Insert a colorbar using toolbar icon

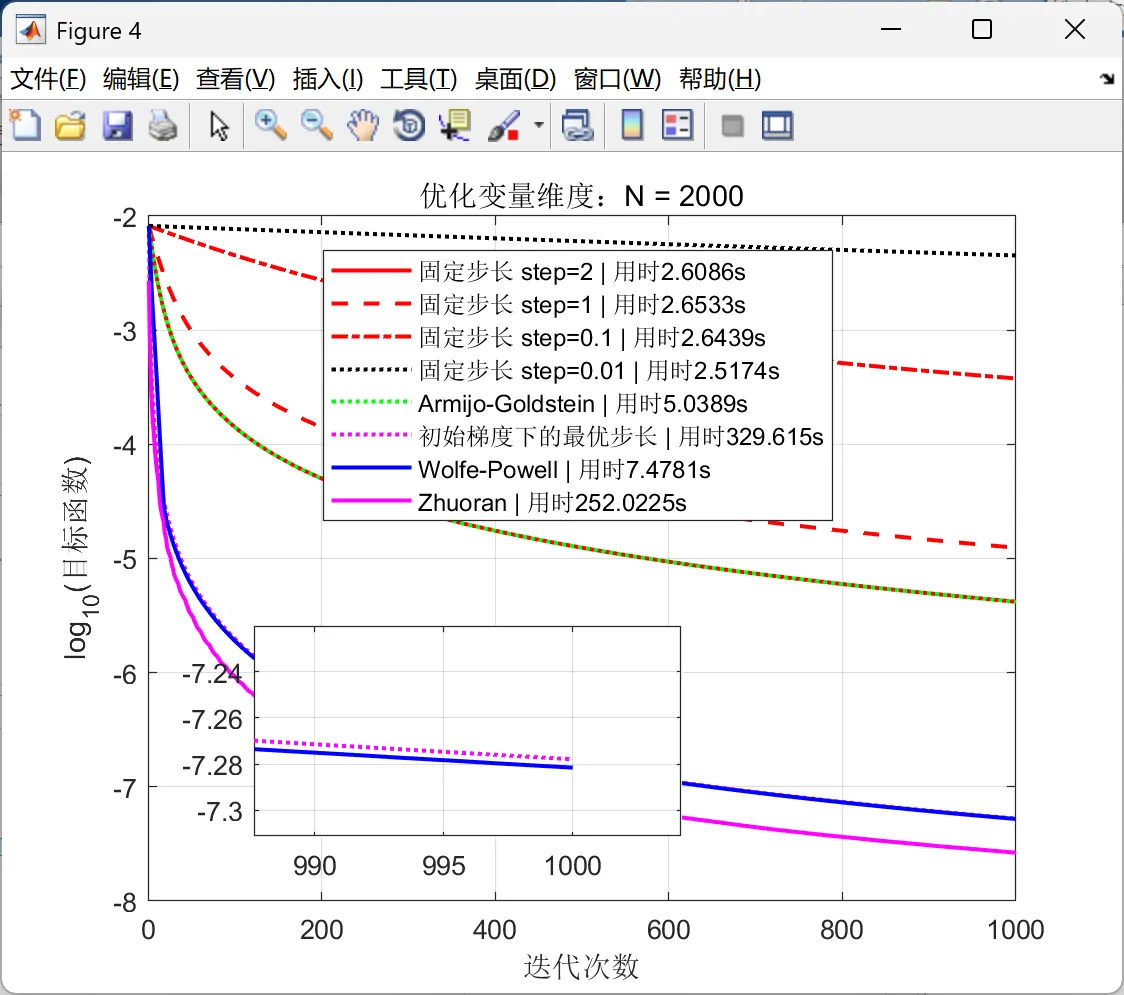point(632,125)
